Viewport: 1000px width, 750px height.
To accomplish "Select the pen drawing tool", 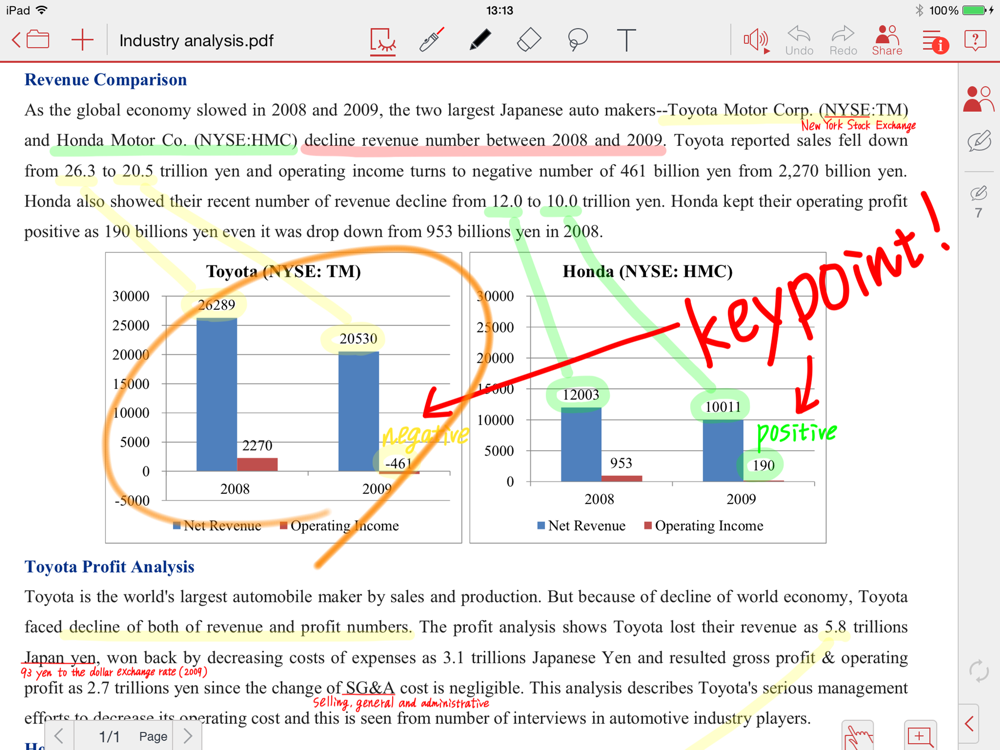I will 480,40.
